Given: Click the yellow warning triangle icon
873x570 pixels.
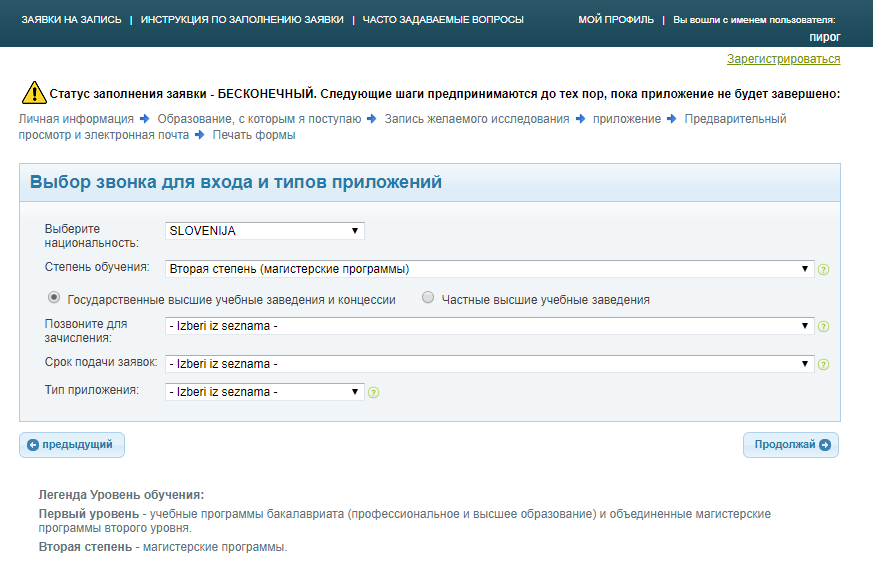Looking at the screenshot, I should [34, 92].
